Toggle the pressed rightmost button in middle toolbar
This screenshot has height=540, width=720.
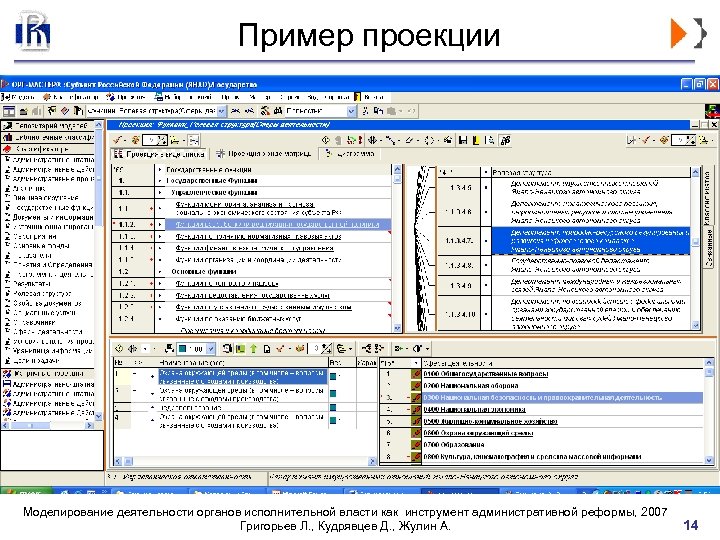(x=505, y=140)
